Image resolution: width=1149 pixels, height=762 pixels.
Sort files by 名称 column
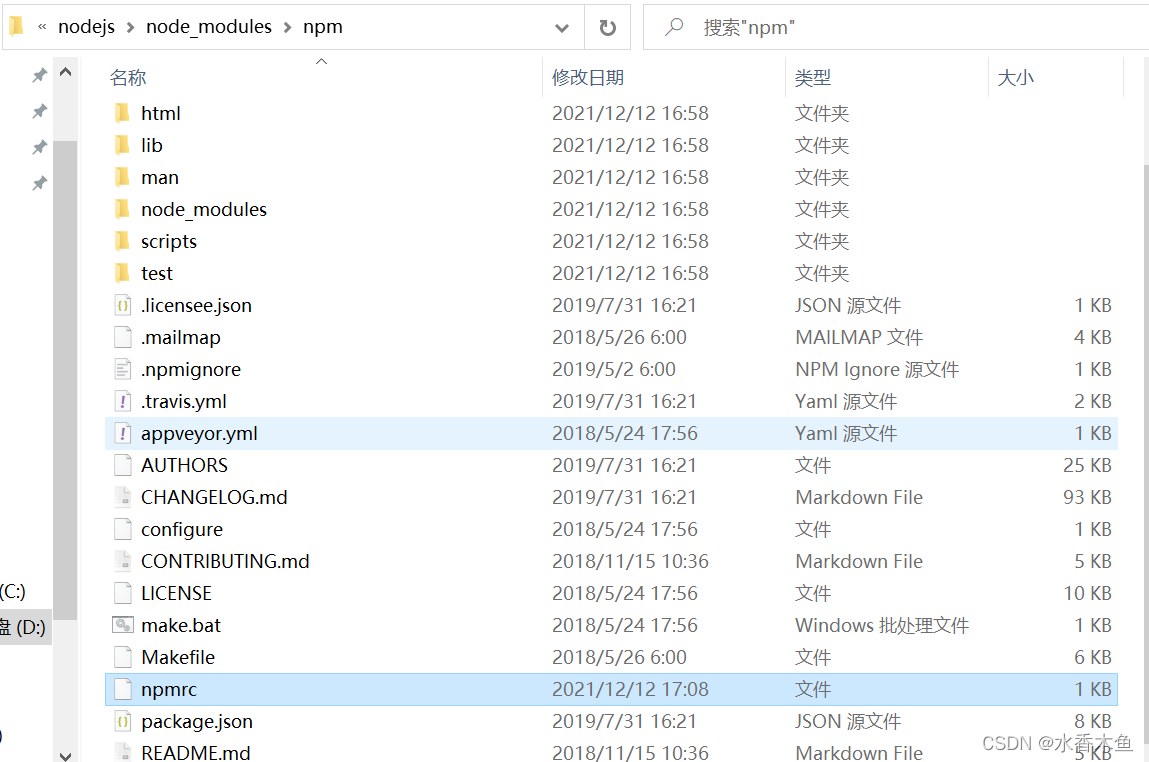point(128,78)
